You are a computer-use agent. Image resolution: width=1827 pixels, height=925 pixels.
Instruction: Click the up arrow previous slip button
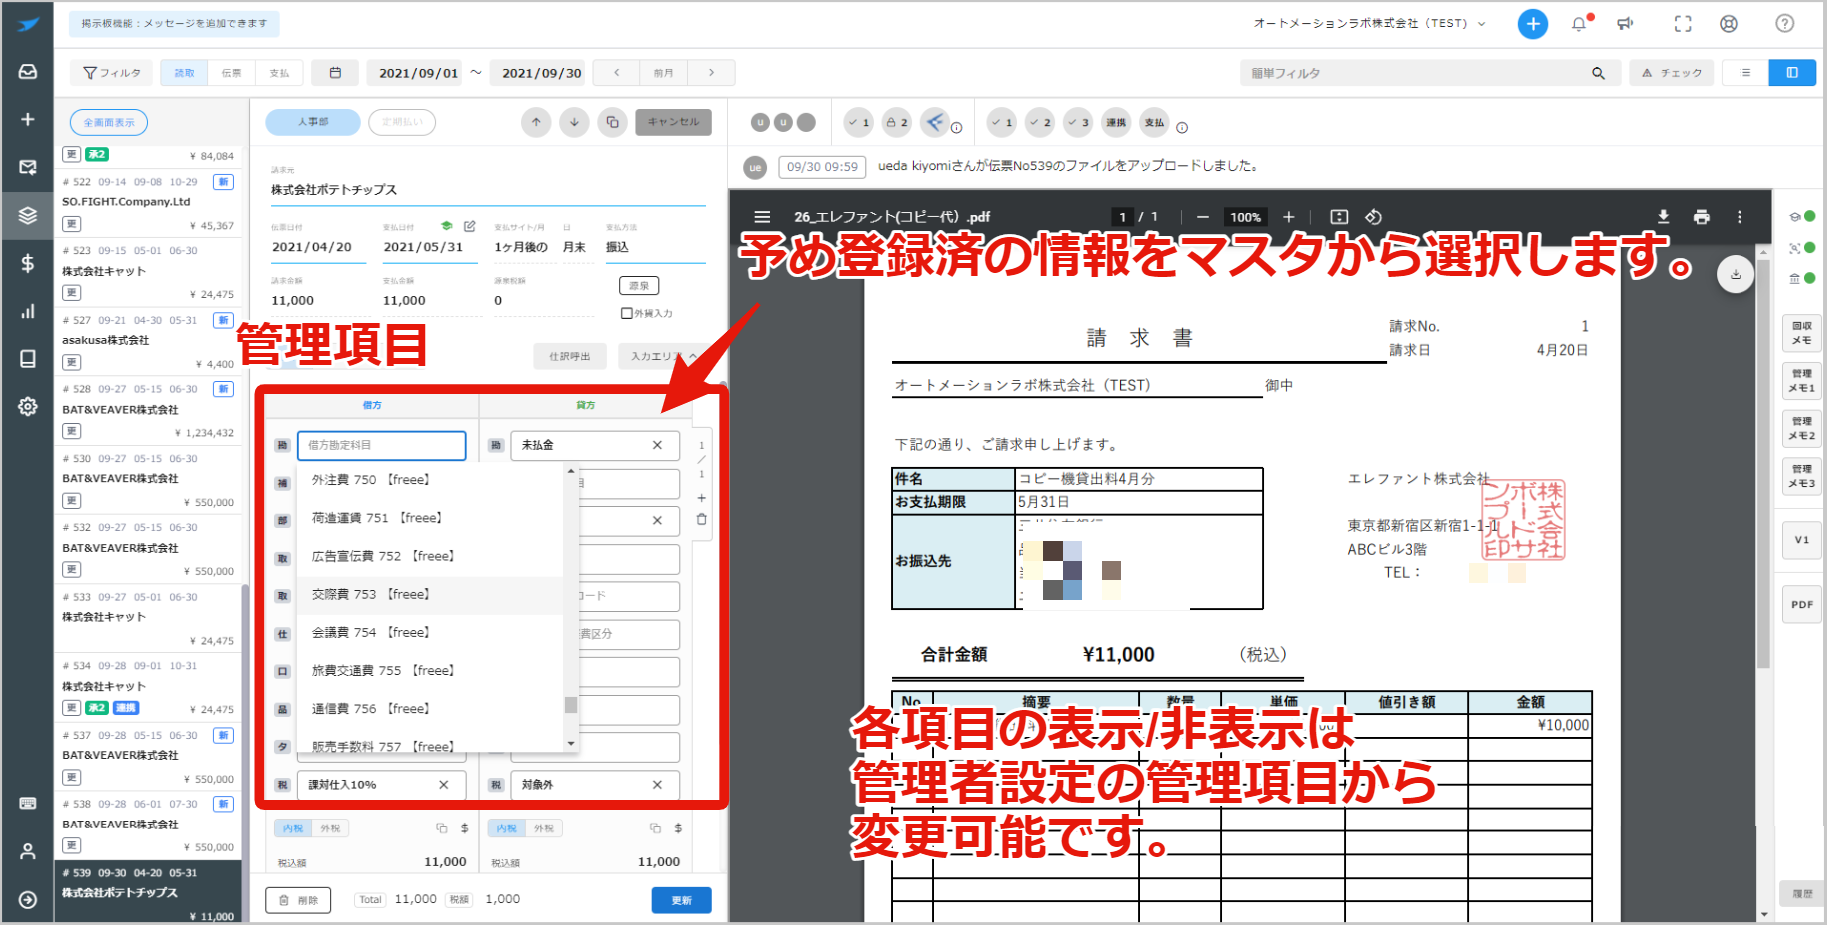(536, 122)
